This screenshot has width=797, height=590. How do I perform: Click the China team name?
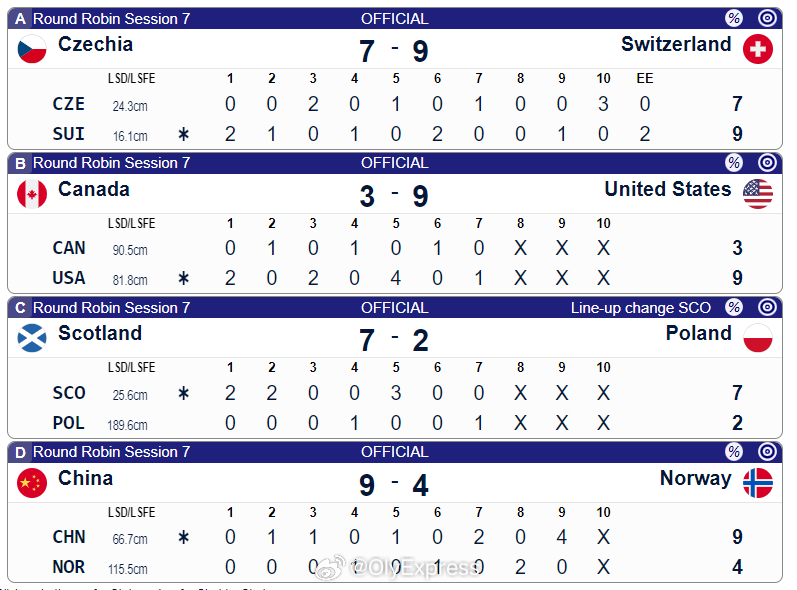(x=85, y=478)
